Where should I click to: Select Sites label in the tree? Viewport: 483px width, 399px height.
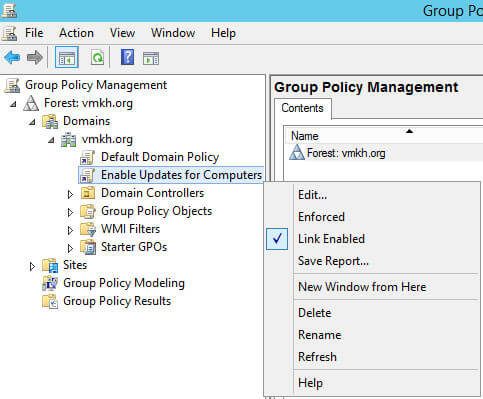(75, 265)
